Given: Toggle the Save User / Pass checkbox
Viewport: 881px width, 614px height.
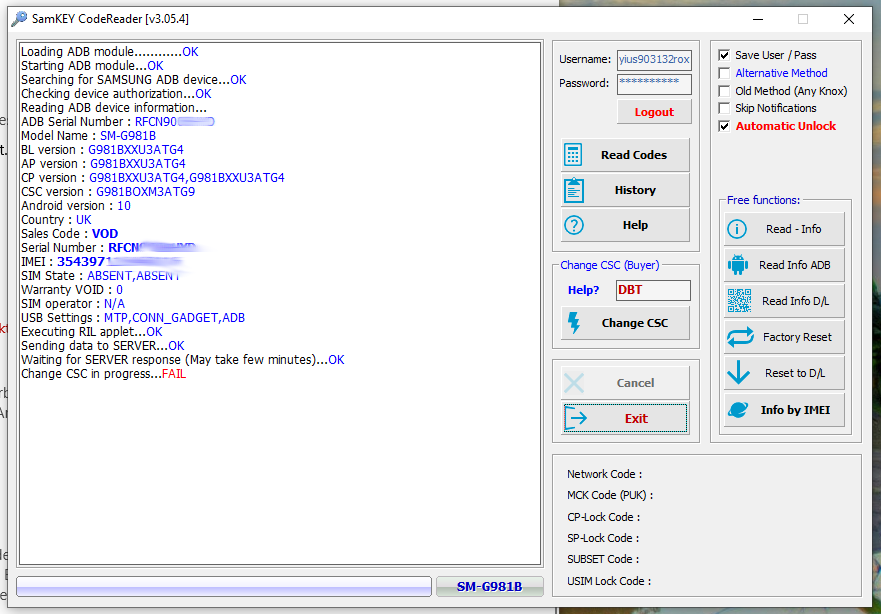Looking at the screenshot, I should pos(724,55).
